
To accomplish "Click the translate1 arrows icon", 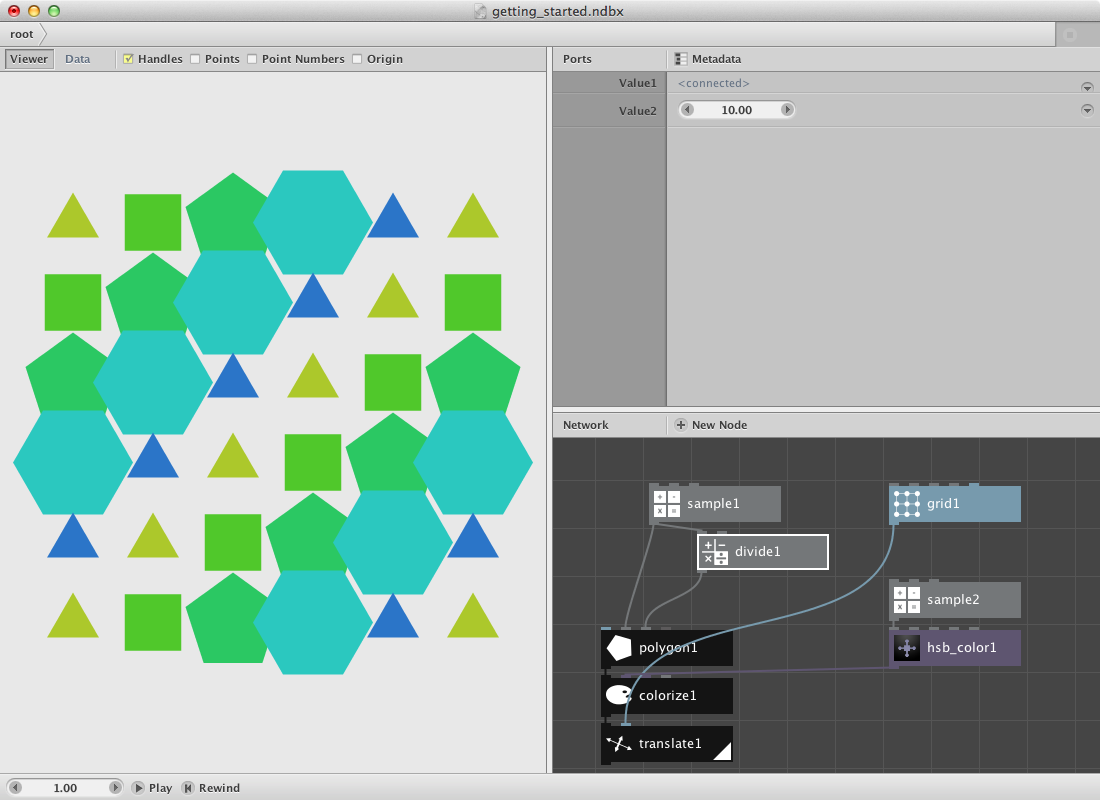I will [x=618, y=743].
